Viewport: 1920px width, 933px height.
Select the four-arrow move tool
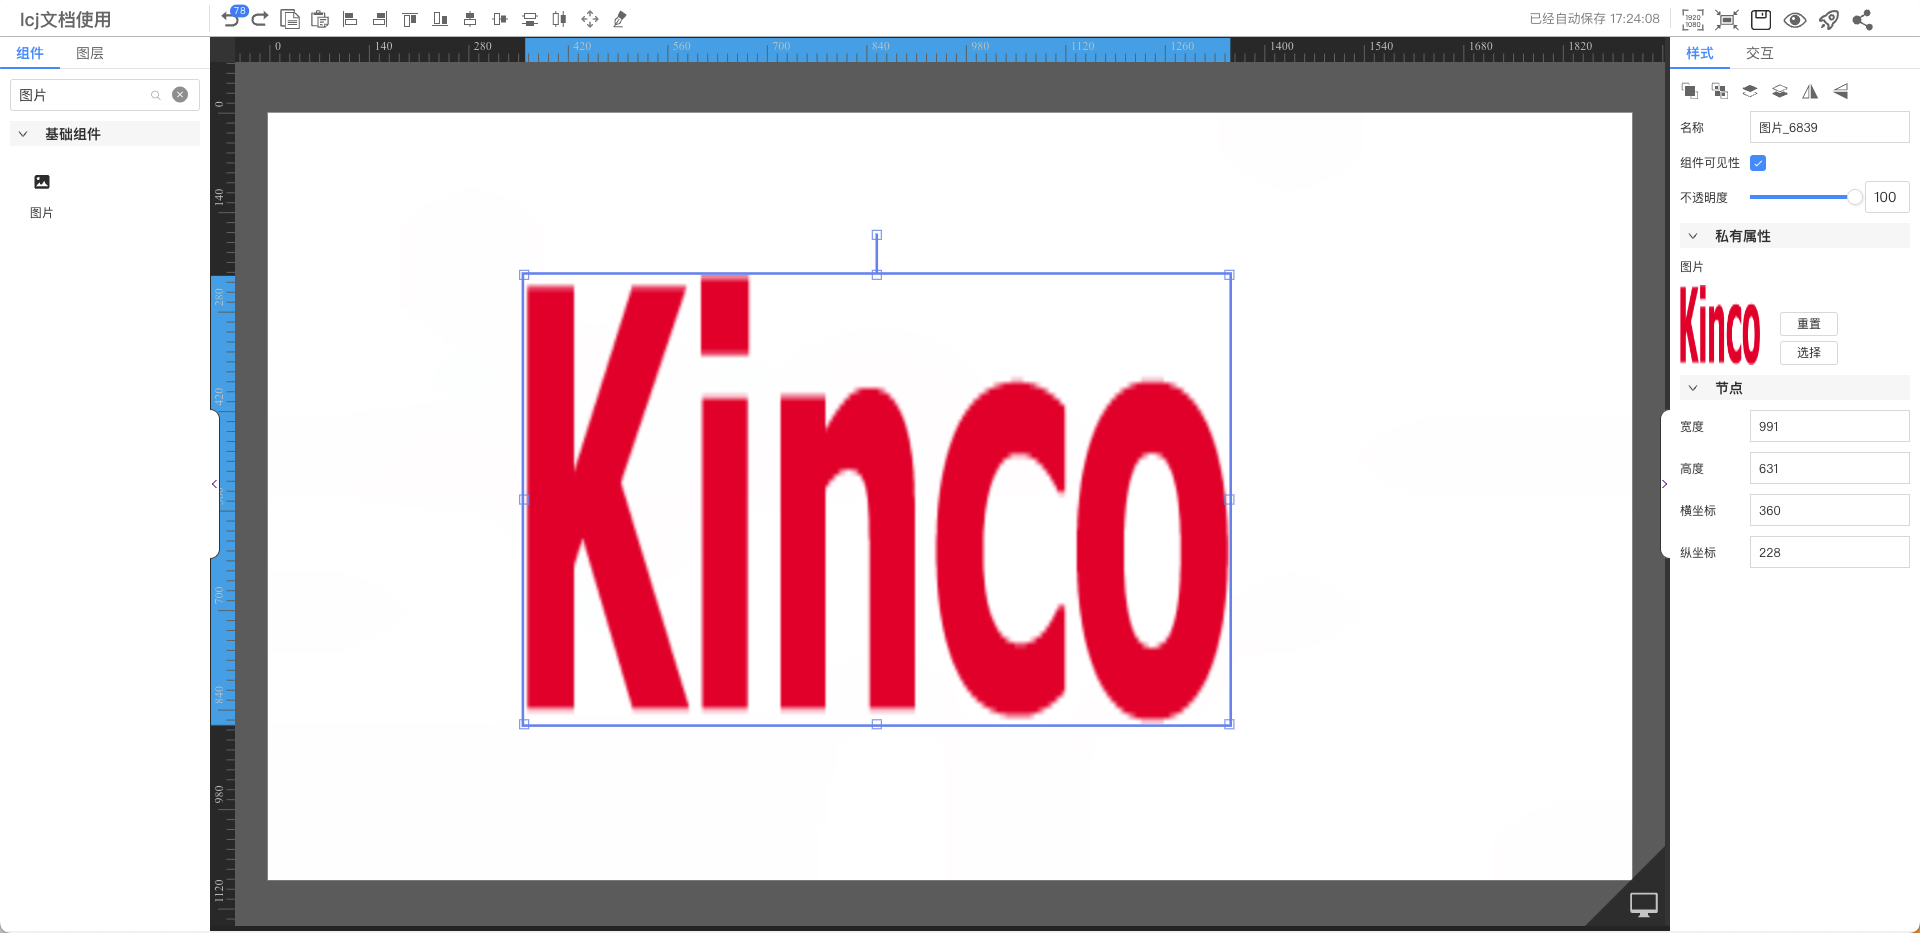click(x=590, y=19)
